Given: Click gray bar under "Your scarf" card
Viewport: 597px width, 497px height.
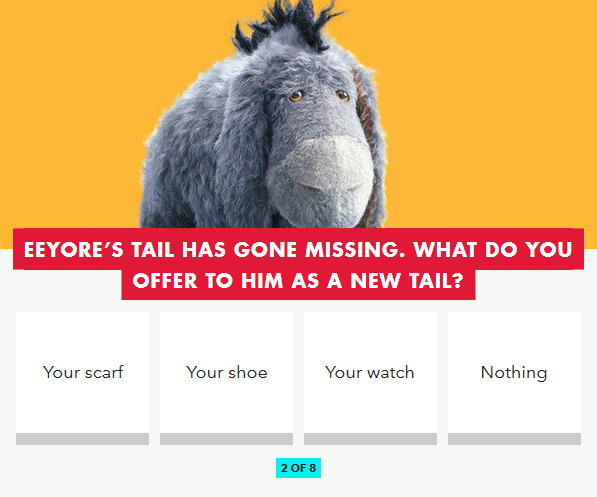Looking at the screenshot, I should 82,439.
